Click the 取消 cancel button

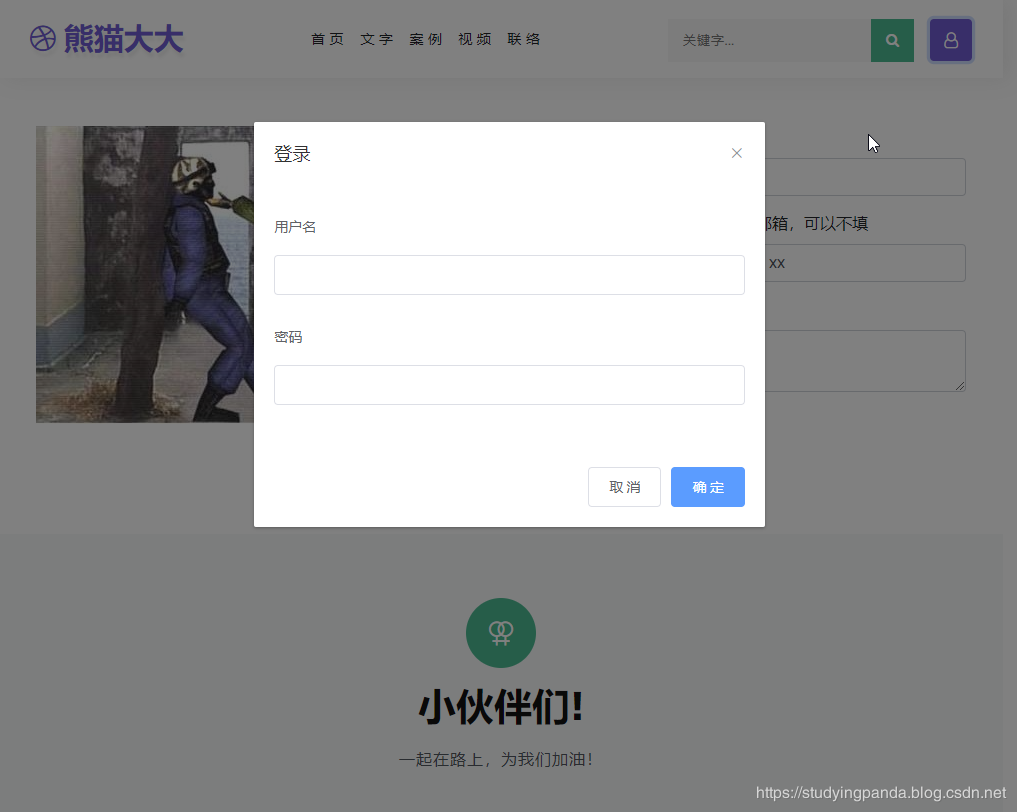[x=624, y=487]
